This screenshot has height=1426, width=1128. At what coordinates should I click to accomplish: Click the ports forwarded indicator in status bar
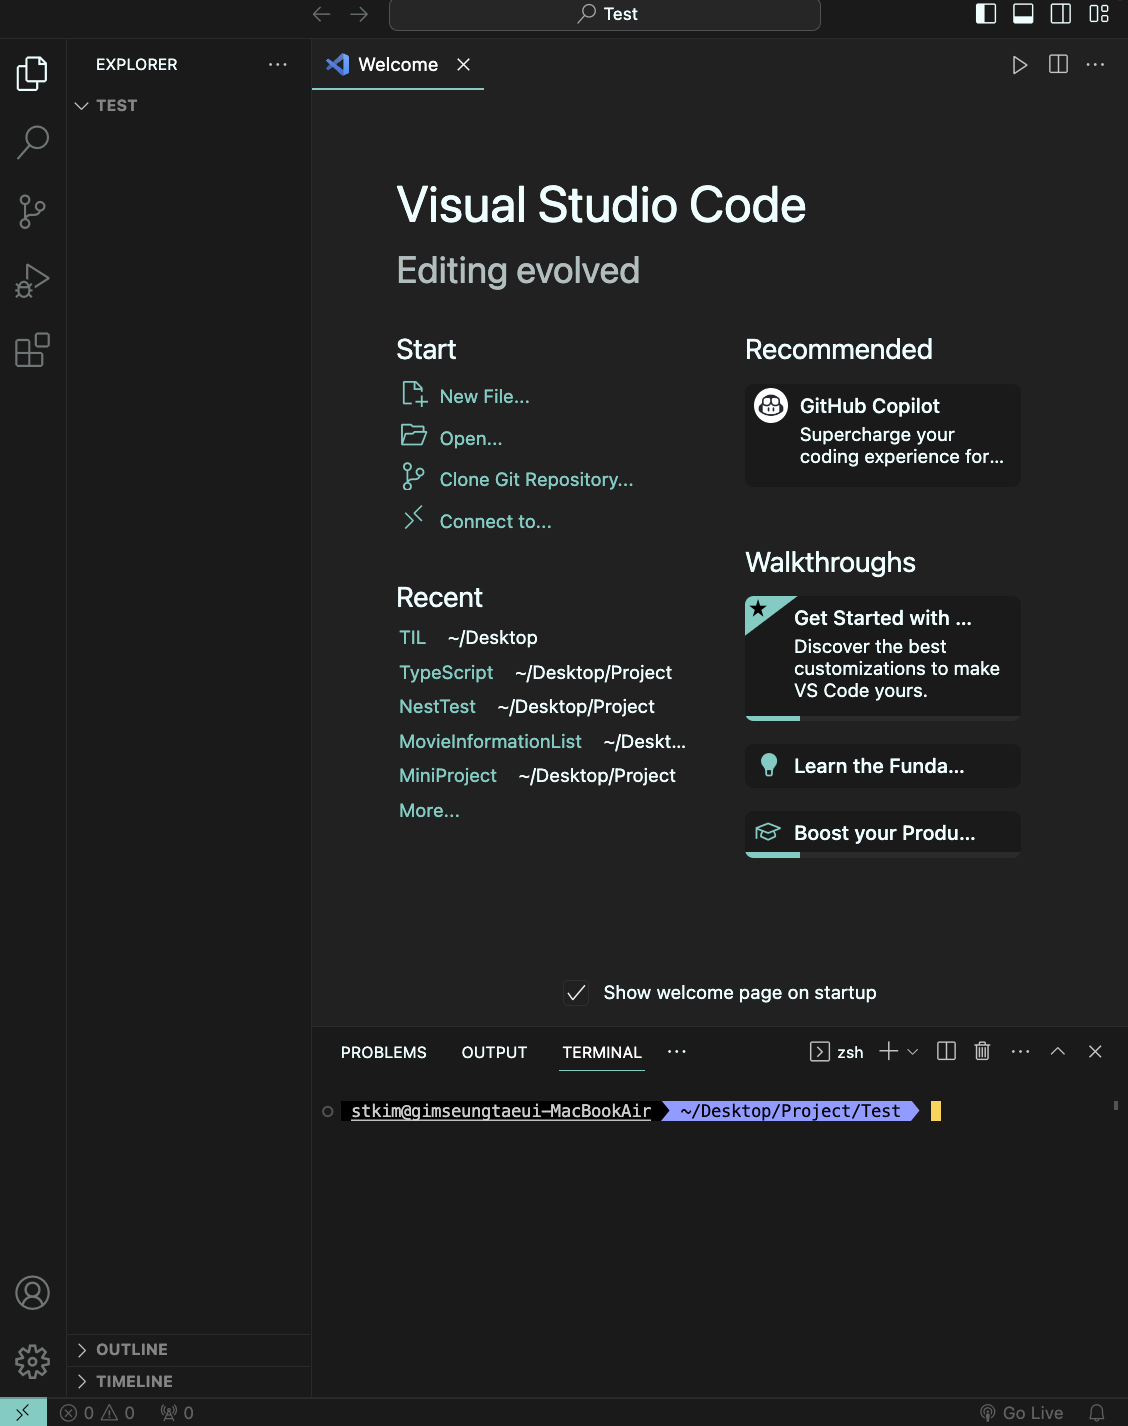(x=177, y=1413)
